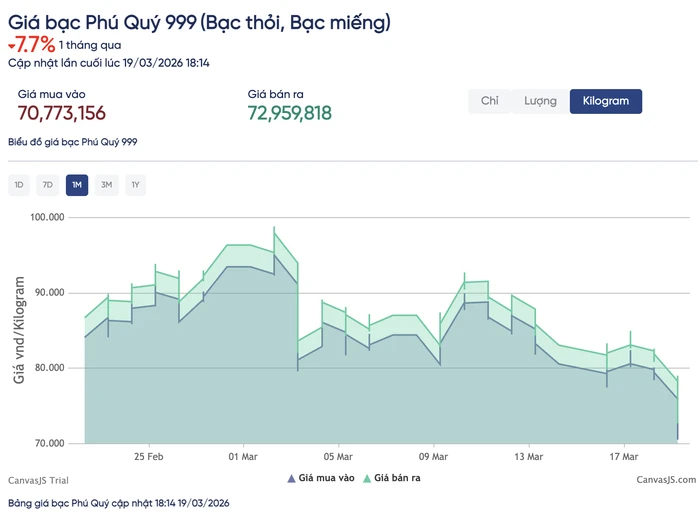Click the red downward arrow beside -7.7%
The image size is (698, 519).
[x=12, y=46]
